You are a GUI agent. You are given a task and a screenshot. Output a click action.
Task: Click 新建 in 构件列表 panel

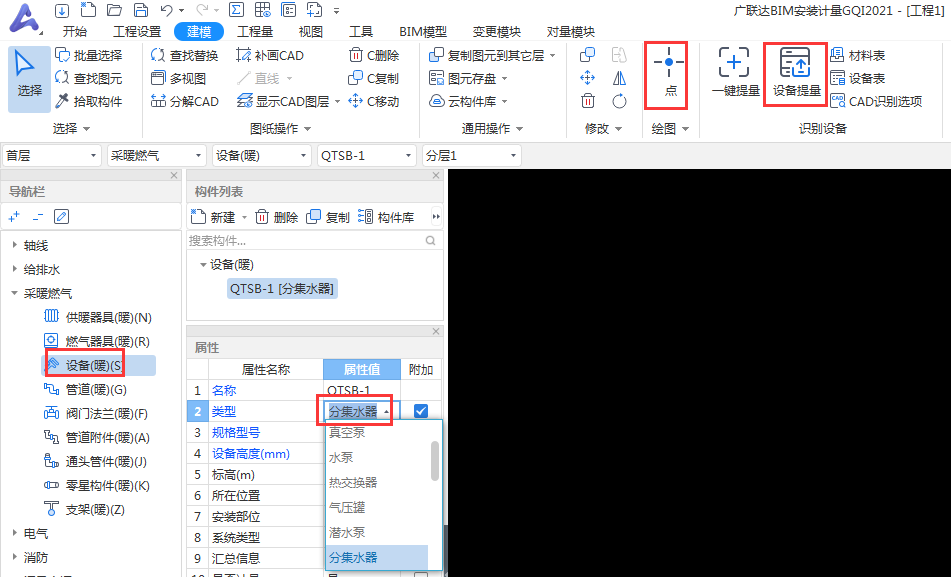pyautogui.click(x=213, y=217)
